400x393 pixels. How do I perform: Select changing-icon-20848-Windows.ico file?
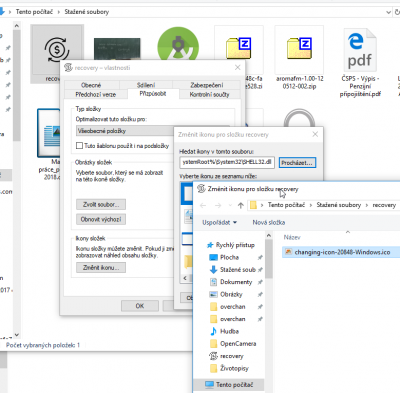[341, 252]
